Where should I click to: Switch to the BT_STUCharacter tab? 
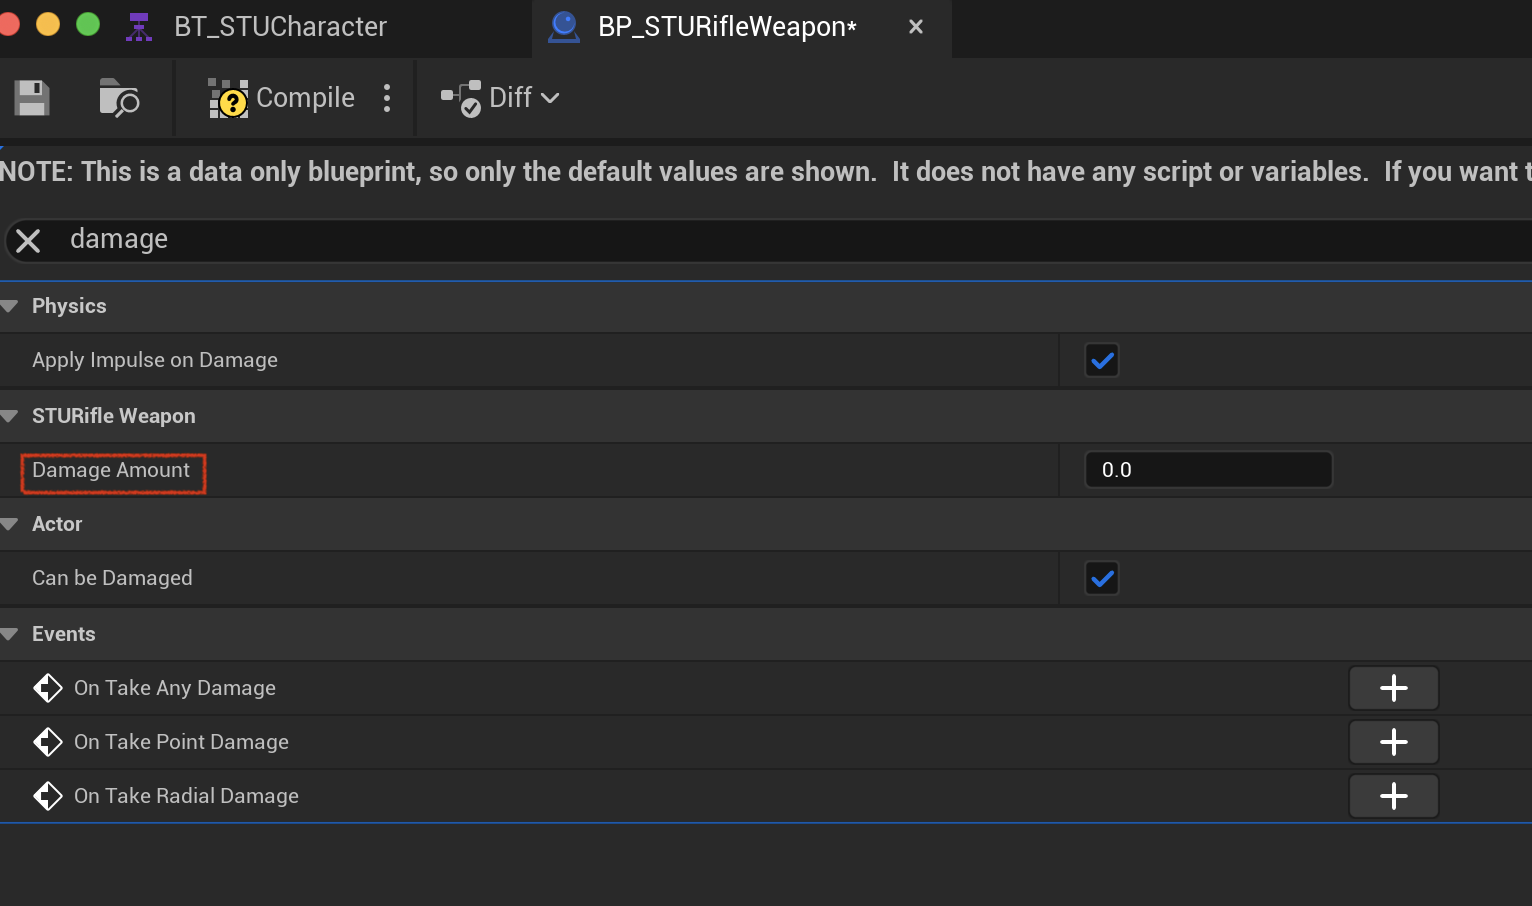pos(257,27)
